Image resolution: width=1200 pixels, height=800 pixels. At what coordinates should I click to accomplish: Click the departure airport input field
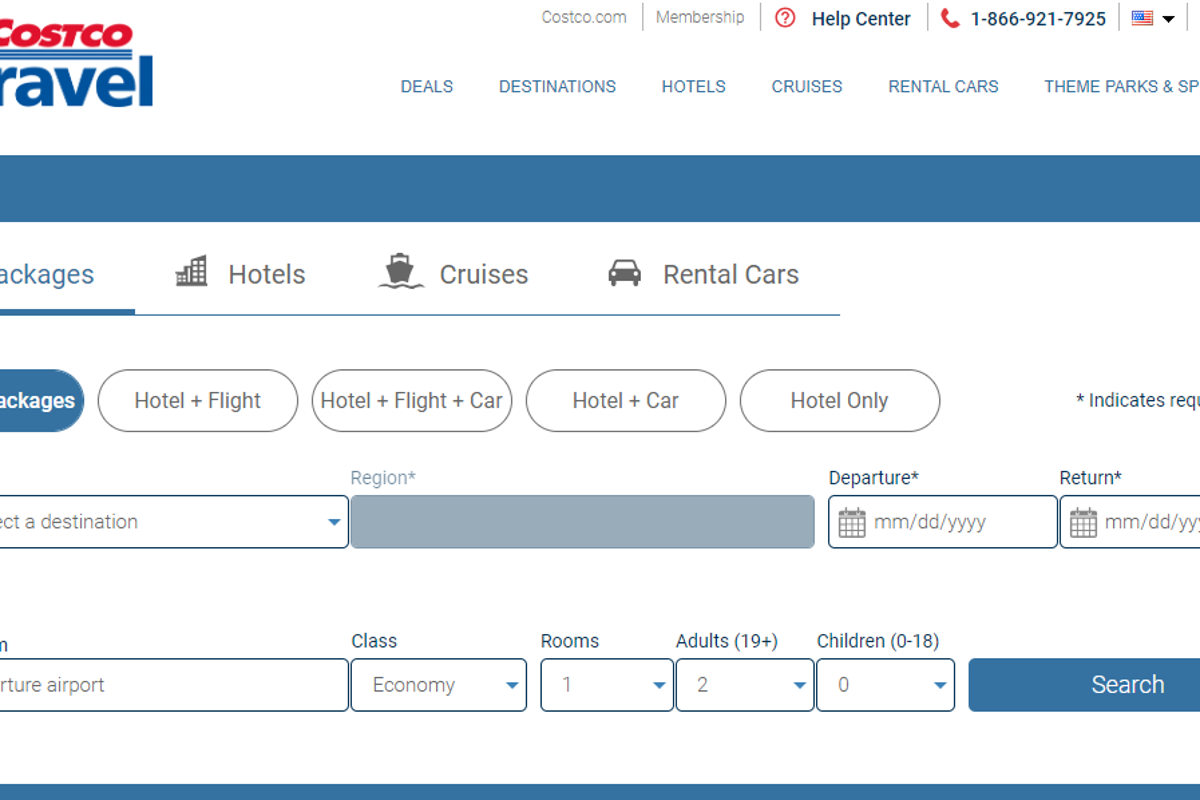tap(170, 685)
